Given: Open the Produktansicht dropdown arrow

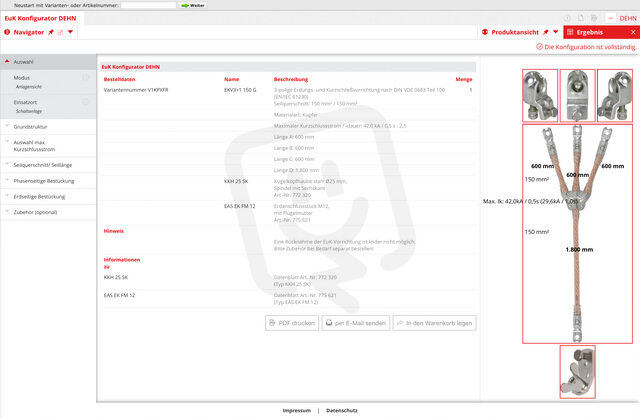Looking at the screenshot, I should (x=556, y=32).
